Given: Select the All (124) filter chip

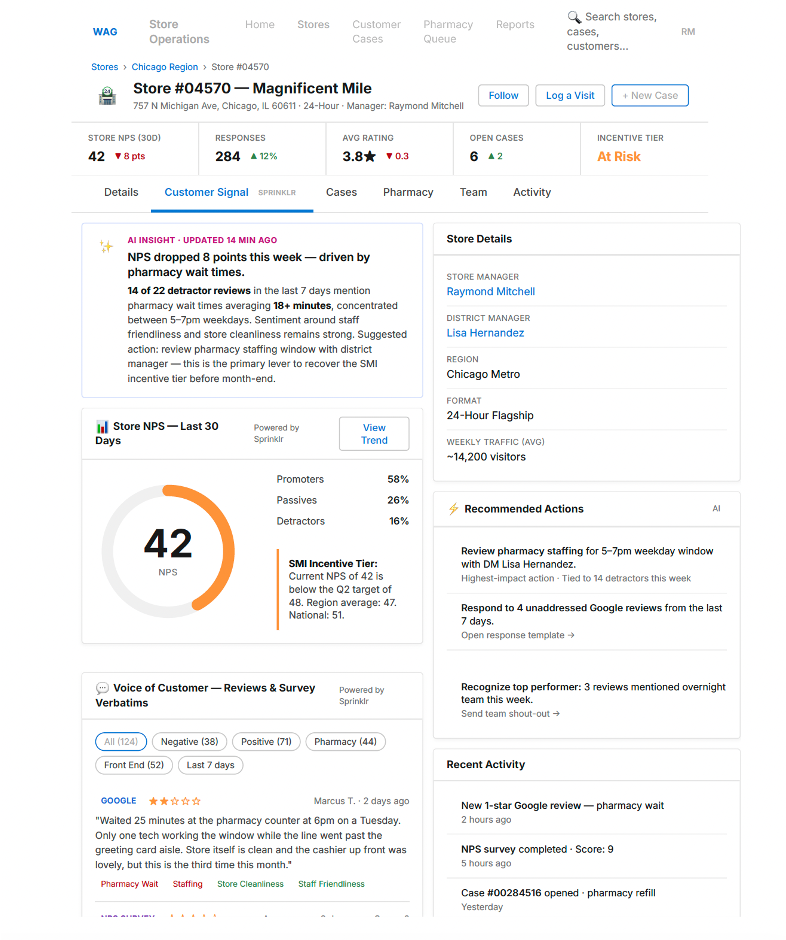Looking at the screenshot, I should 121,742.
